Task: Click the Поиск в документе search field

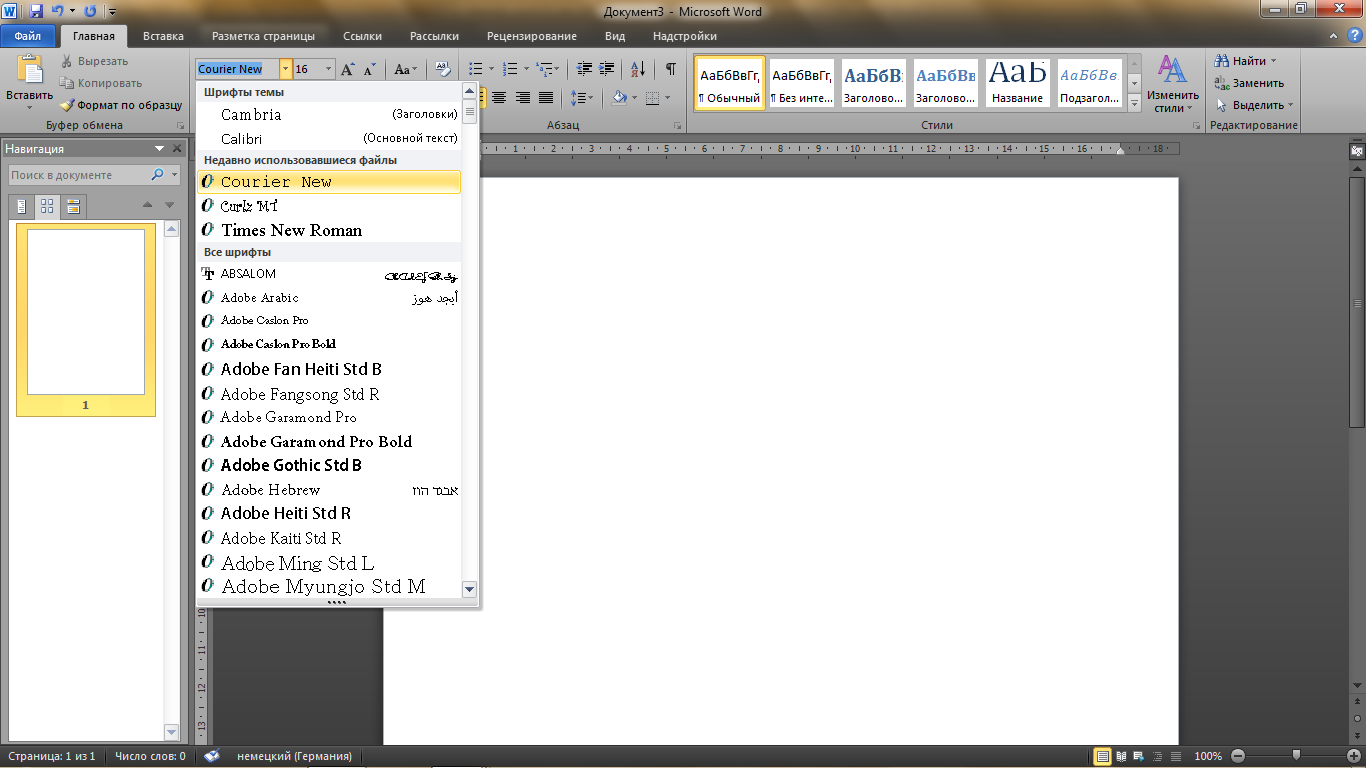Action: [x=79, y=175]
